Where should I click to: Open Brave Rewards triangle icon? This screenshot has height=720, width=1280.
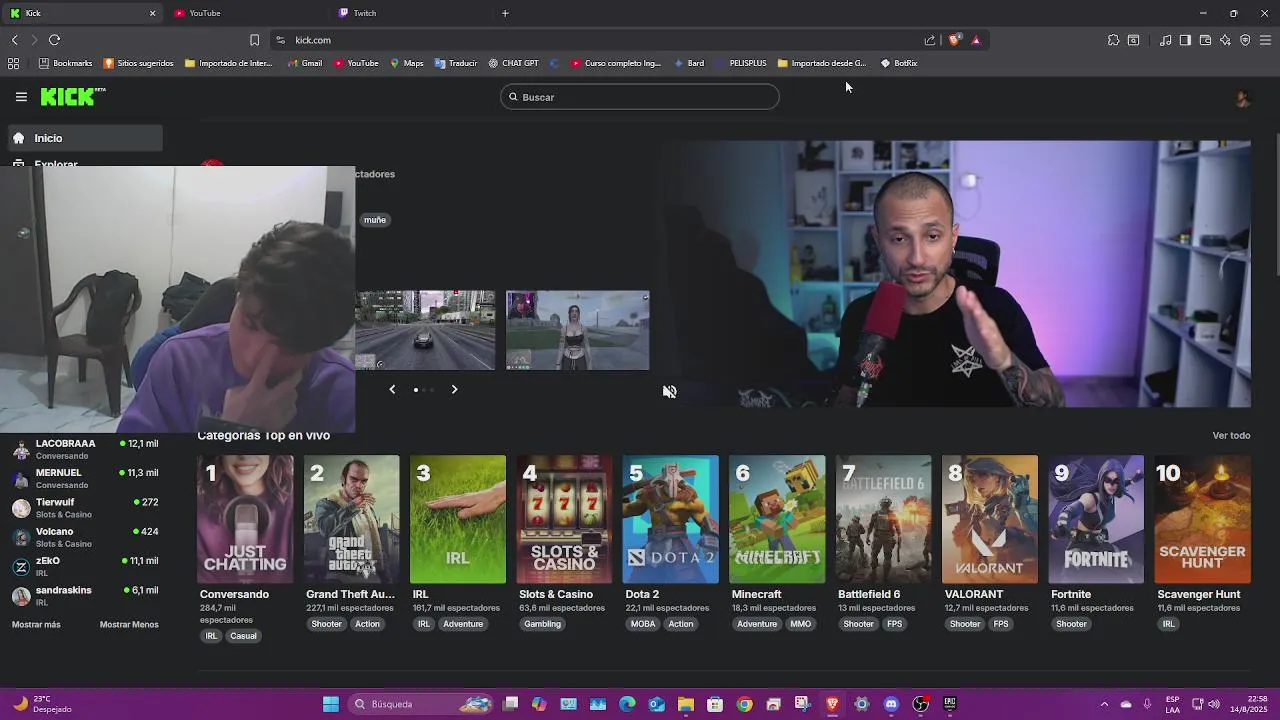click(x=976, y=40)
